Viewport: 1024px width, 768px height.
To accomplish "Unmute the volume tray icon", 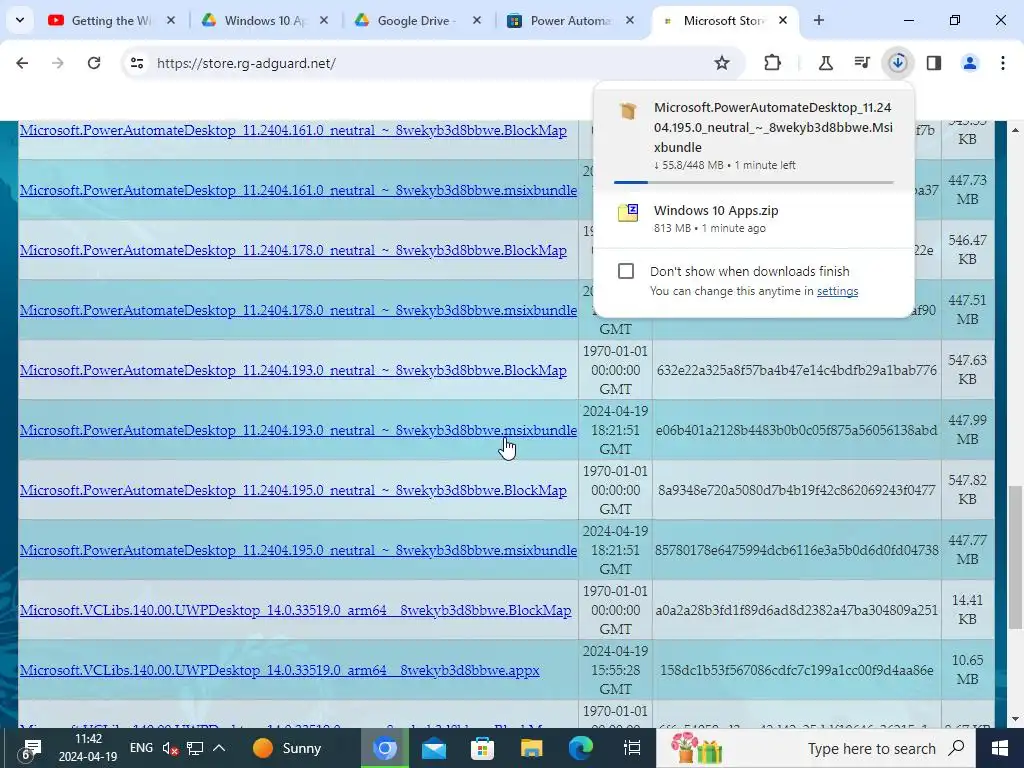I will (x=170, y=748).
